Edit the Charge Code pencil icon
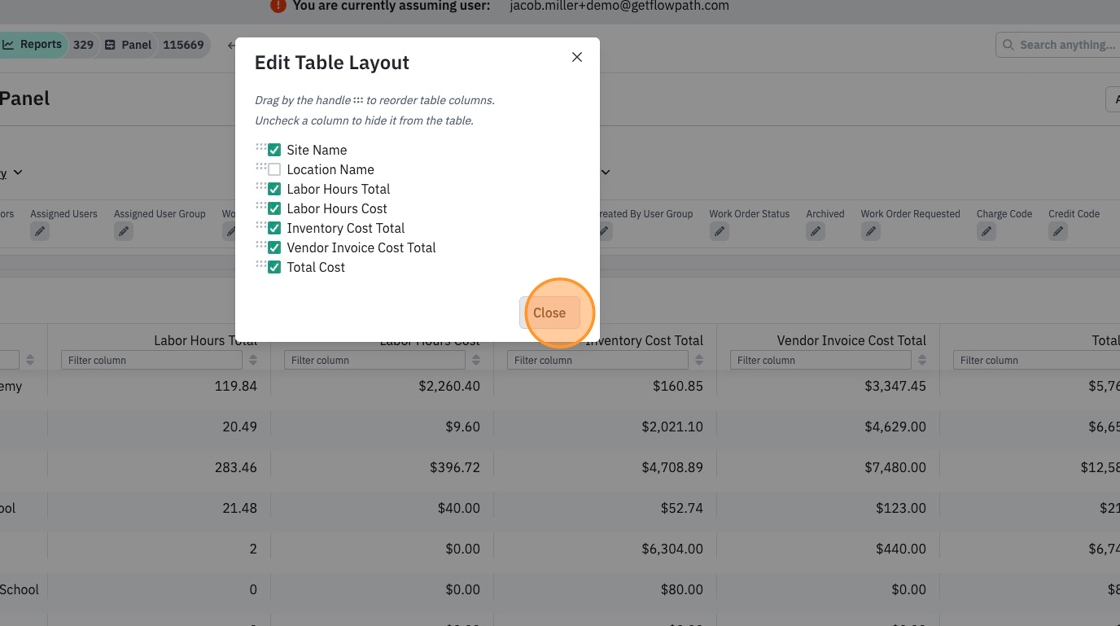The width and height of the screenshot is (1120, 626). click(x=986, y=232)
